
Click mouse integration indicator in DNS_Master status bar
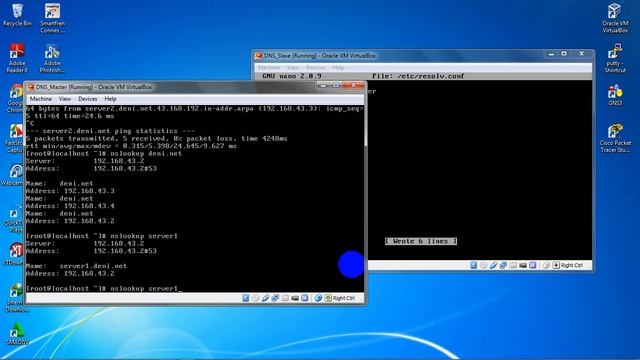[x=318, y=298]
